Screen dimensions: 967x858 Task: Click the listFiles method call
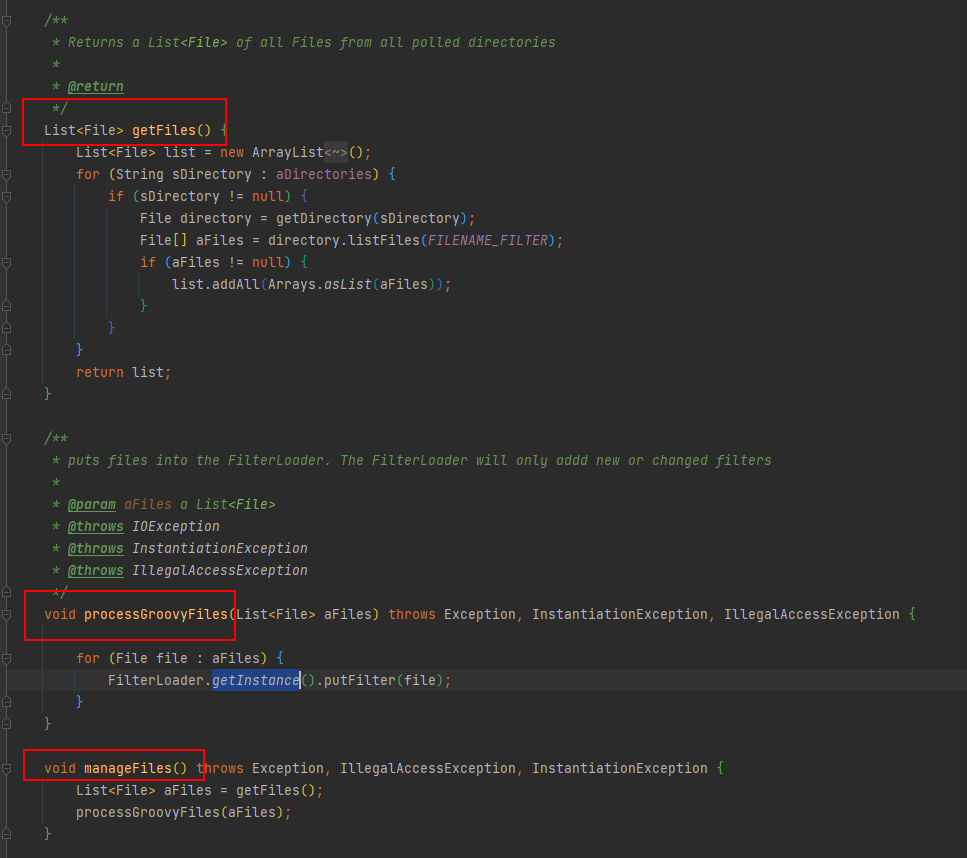pos(384,241)
